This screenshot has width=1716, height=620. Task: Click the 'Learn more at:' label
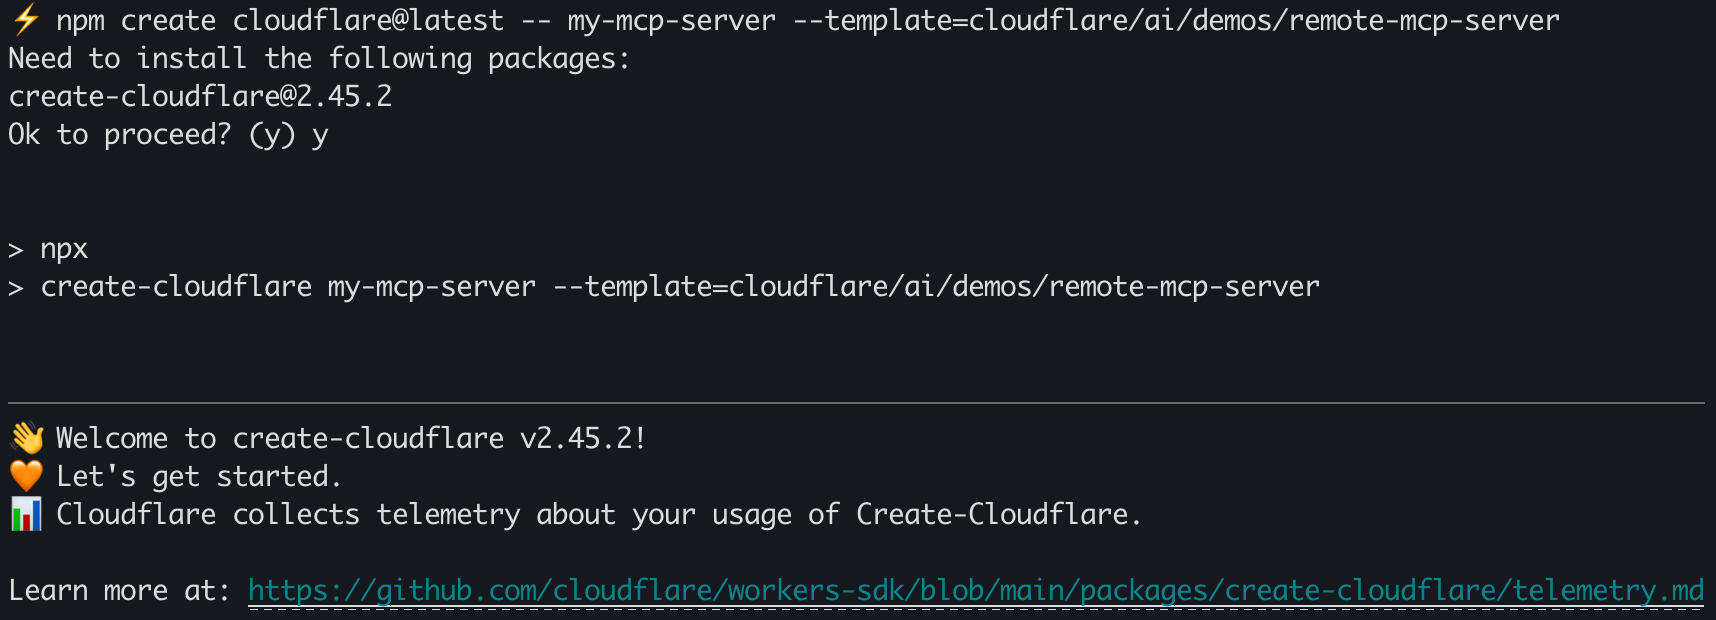pyautogui.click(x=119, y=591)
